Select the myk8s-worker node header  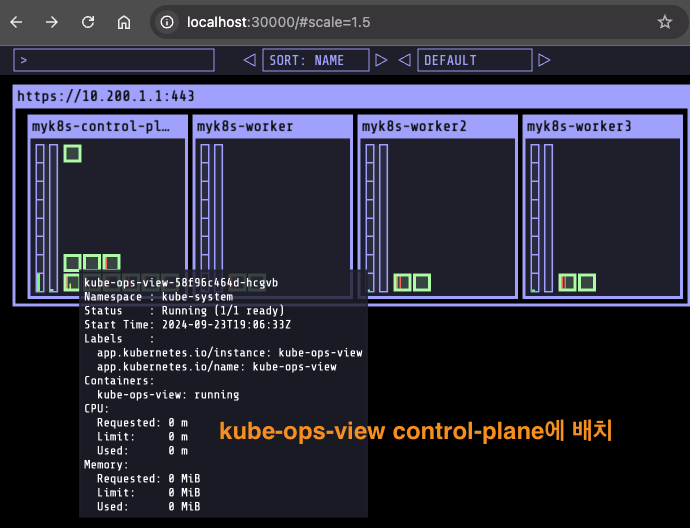coord(272,127)
